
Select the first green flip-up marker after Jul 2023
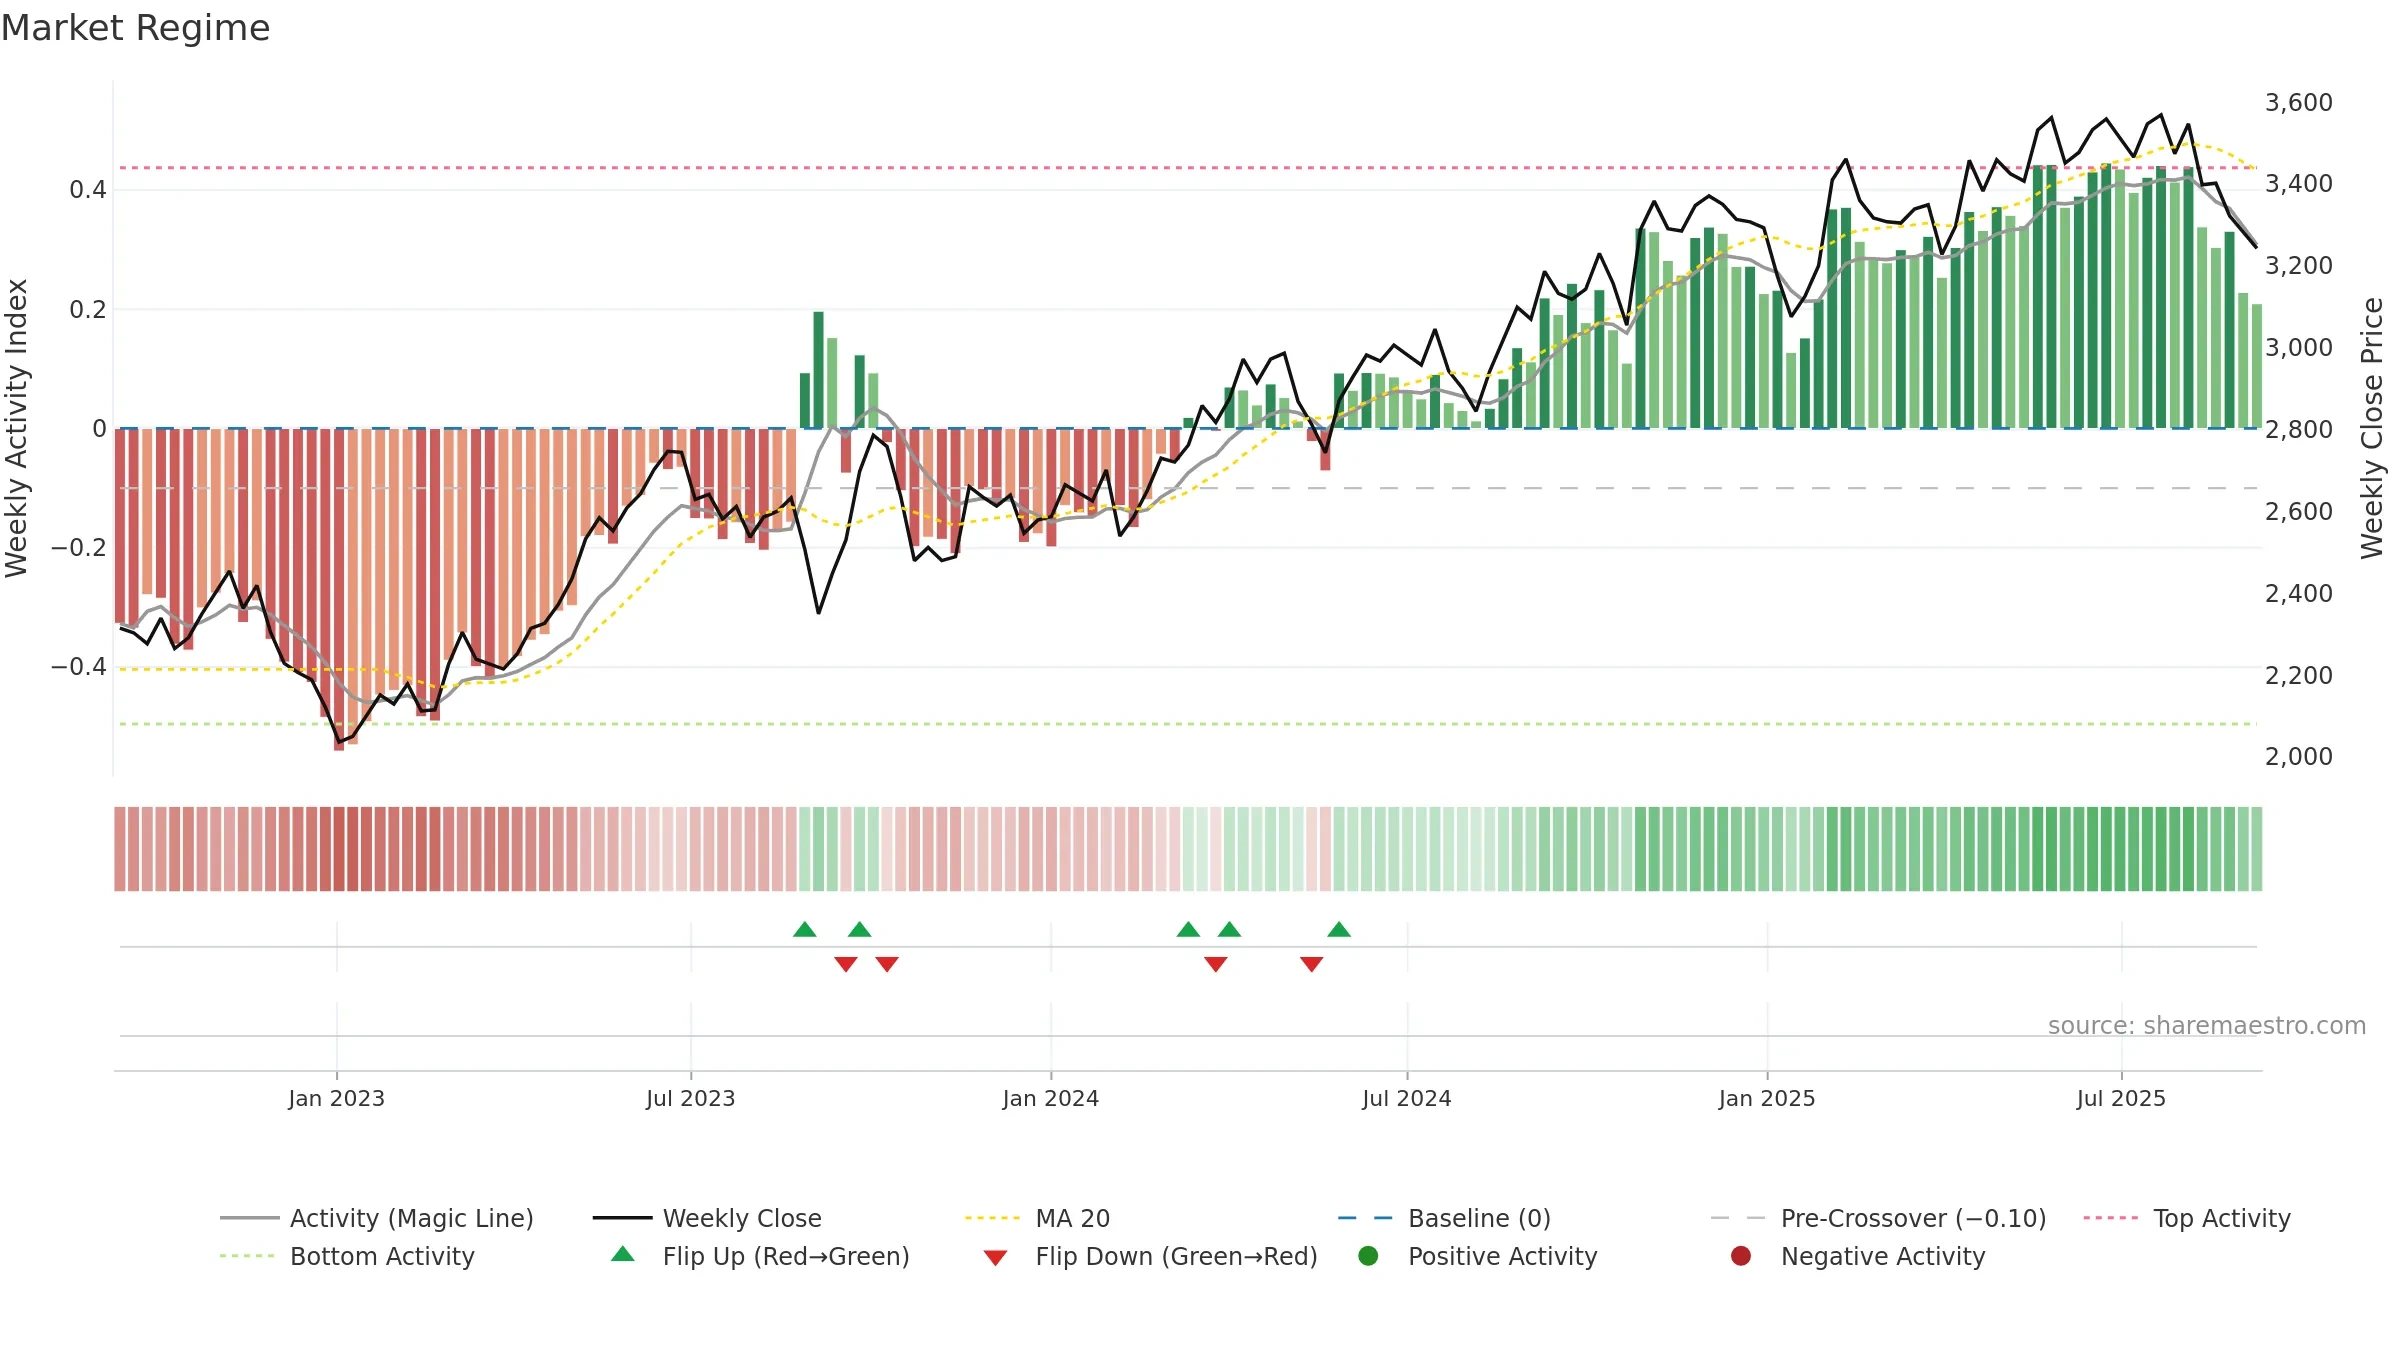(805, 929)
